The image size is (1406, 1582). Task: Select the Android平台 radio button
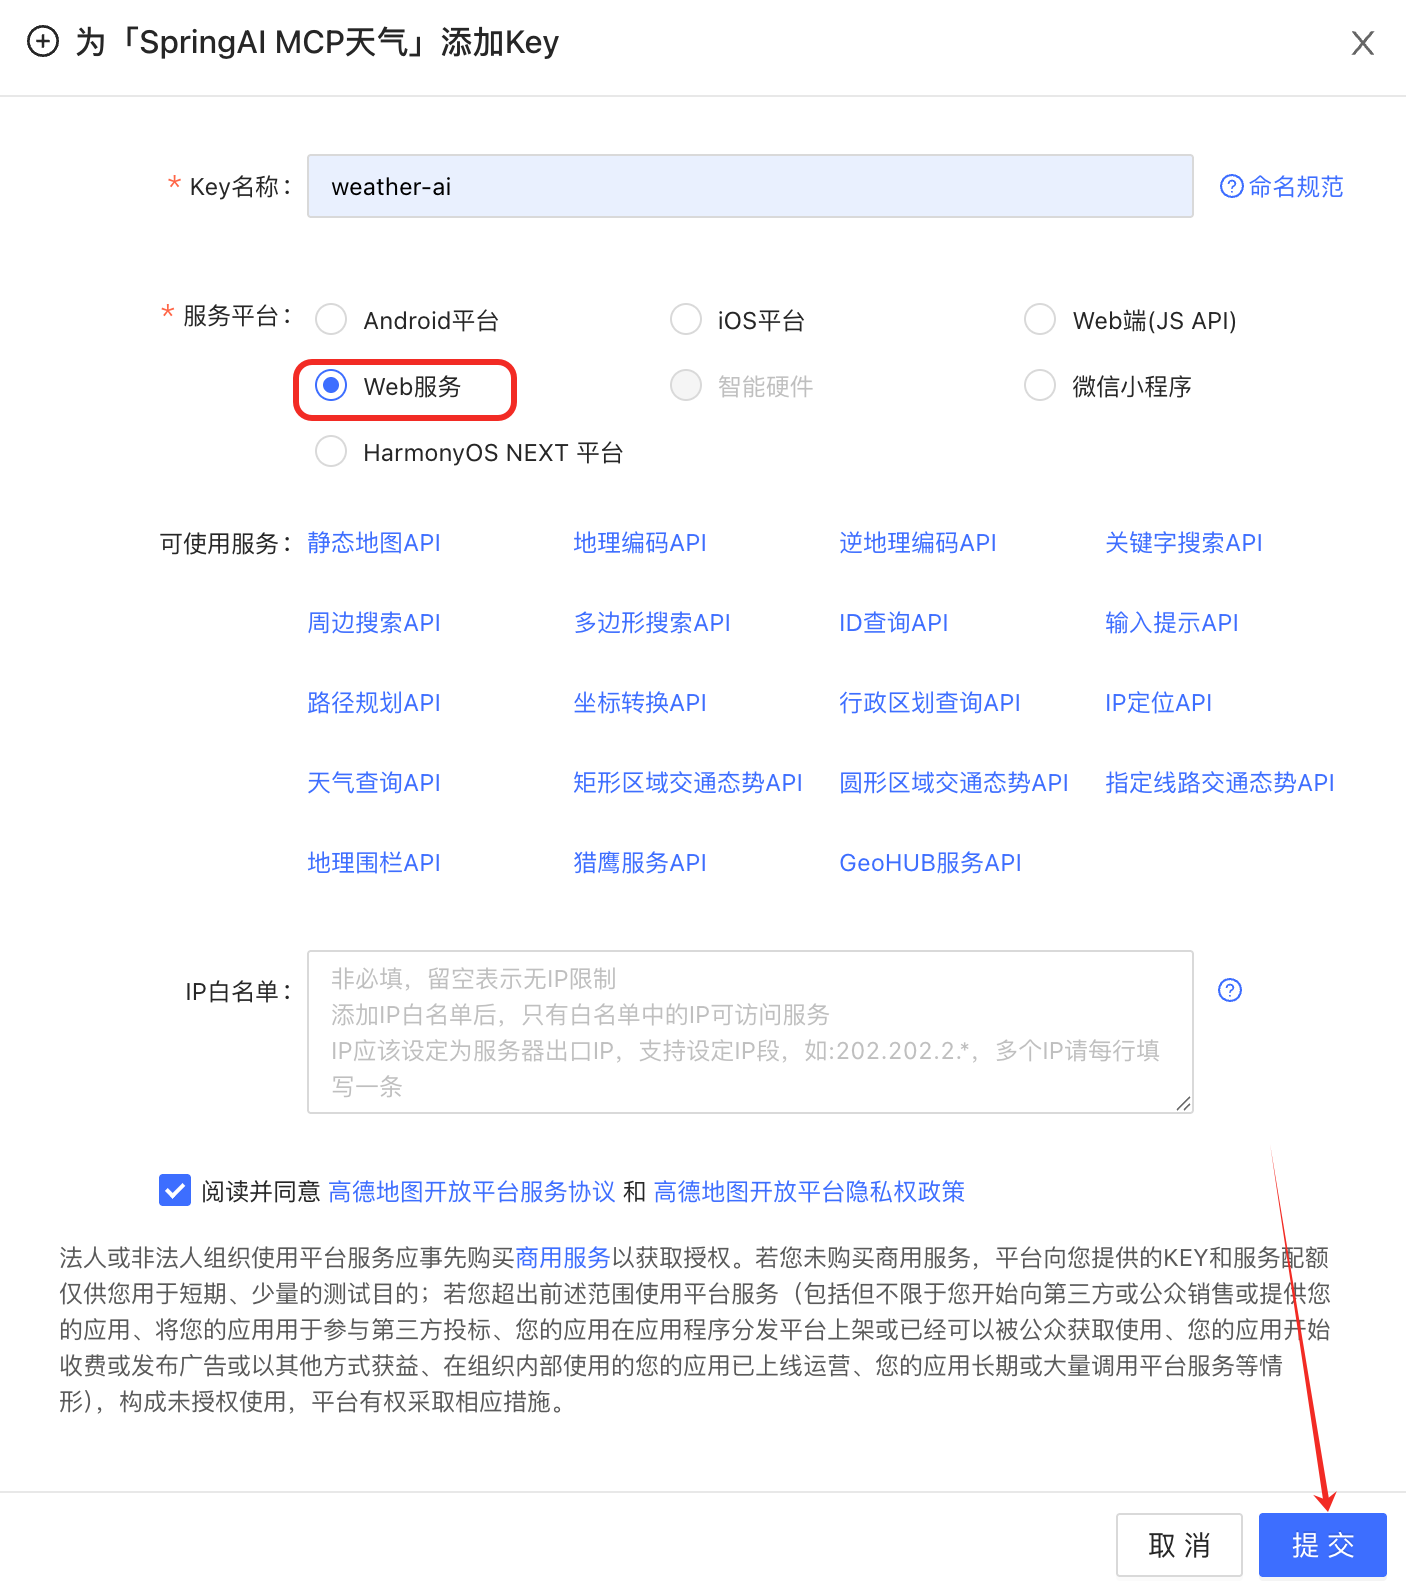click(x=331, y=320)
